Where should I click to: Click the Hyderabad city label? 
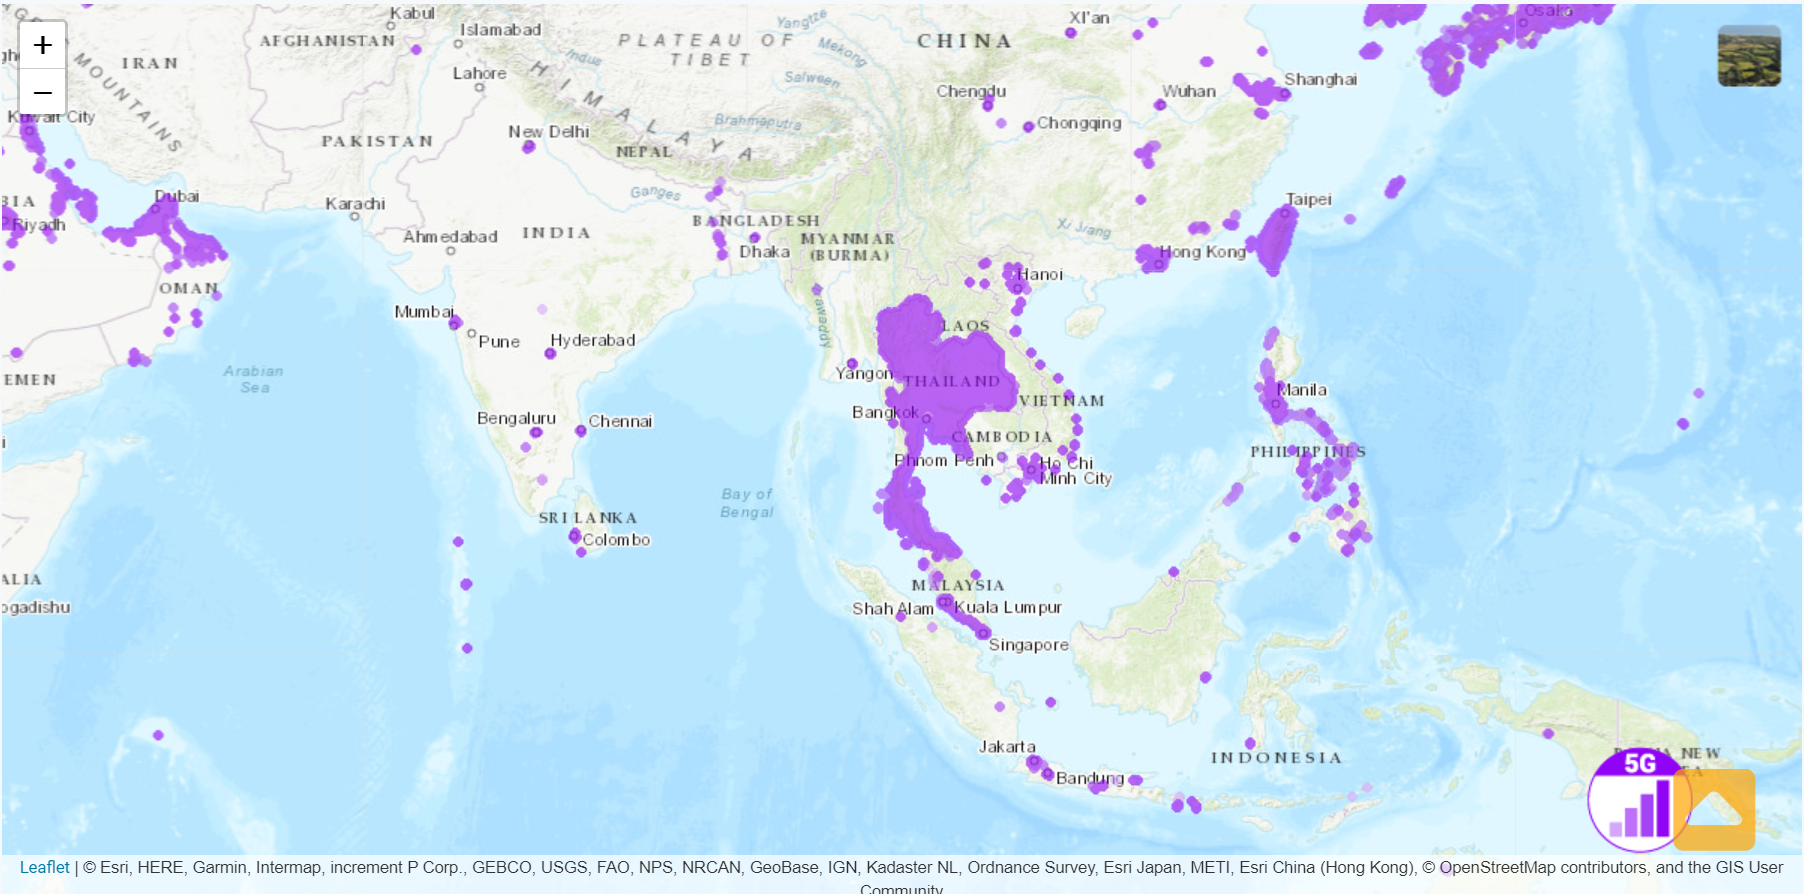coord(593,340)
